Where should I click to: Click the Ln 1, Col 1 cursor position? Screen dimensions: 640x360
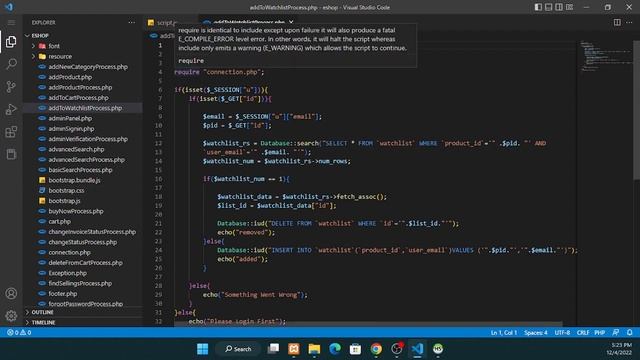pos(504,333)
